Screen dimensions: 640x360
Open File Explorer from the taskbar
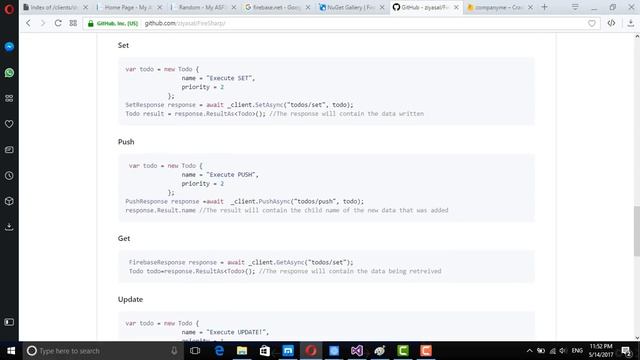coord(242,351)
